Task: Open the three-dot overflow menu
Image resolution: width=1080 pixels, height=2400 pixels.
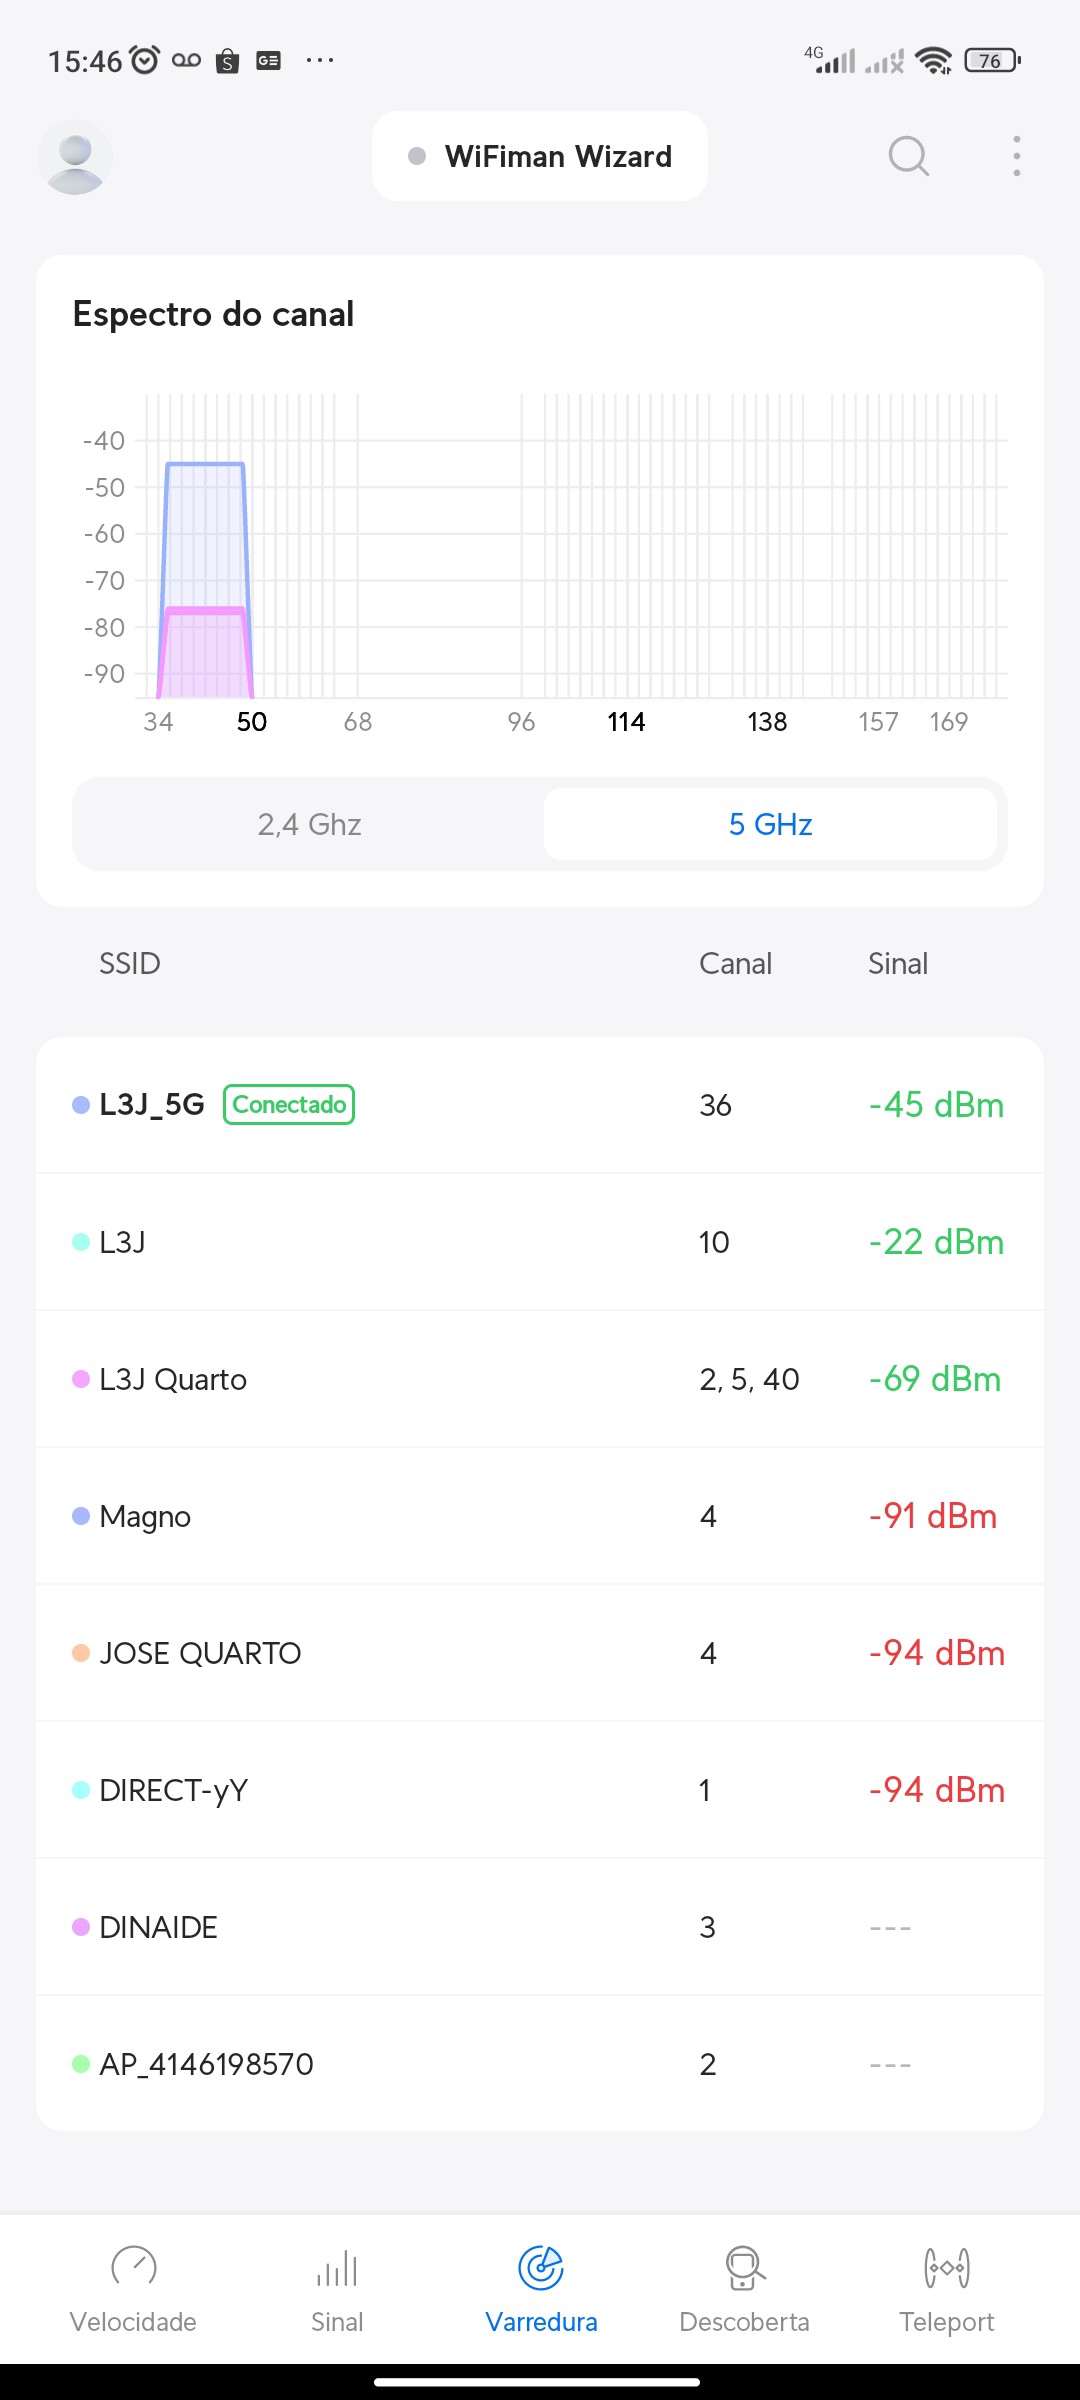Action: [x=1016, y=156]
